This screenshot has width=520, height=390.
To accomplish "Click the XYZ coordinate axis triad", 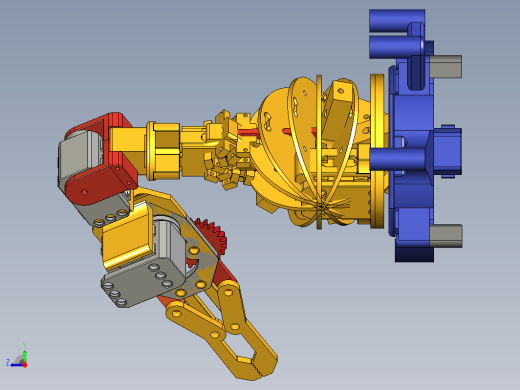I will coord(17,356).
